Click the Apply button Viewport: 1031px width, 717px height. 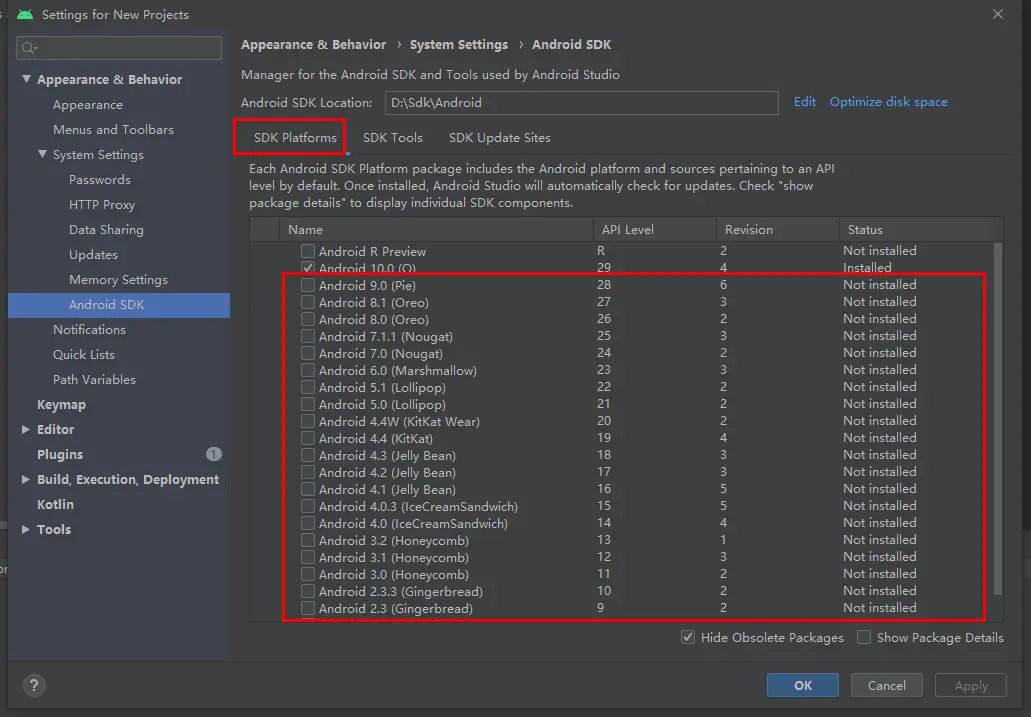click(x=971, y=685)
